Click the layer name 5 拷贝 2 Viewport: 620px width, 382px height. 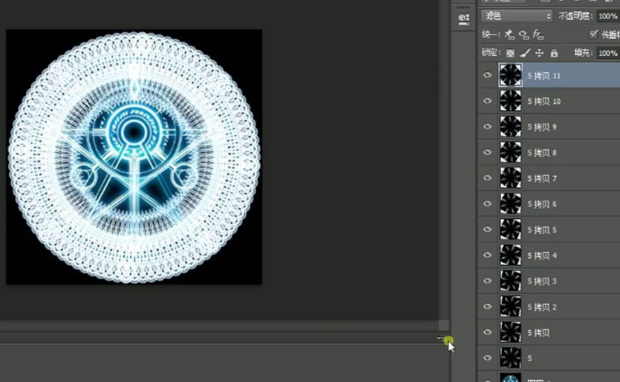(x=542, y=307)
